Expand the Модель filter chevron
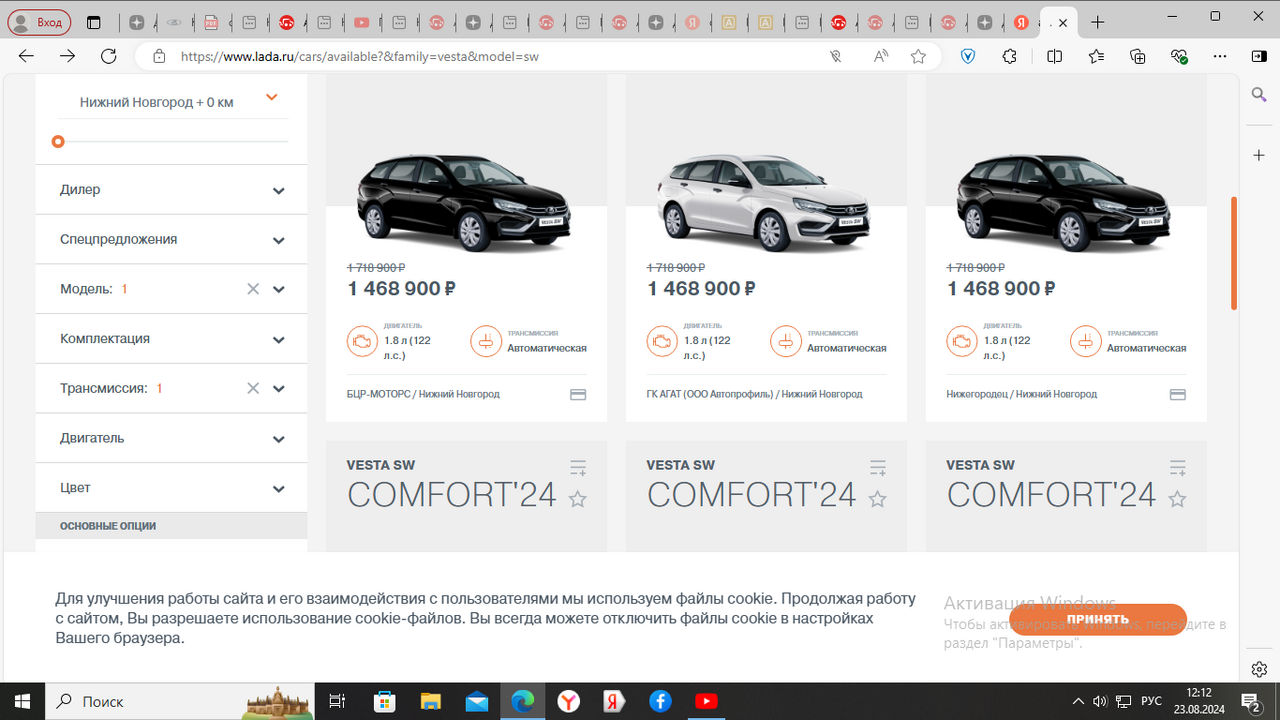Image resolution: width=1280 pixels, height=720 pixels. [279, 290]
